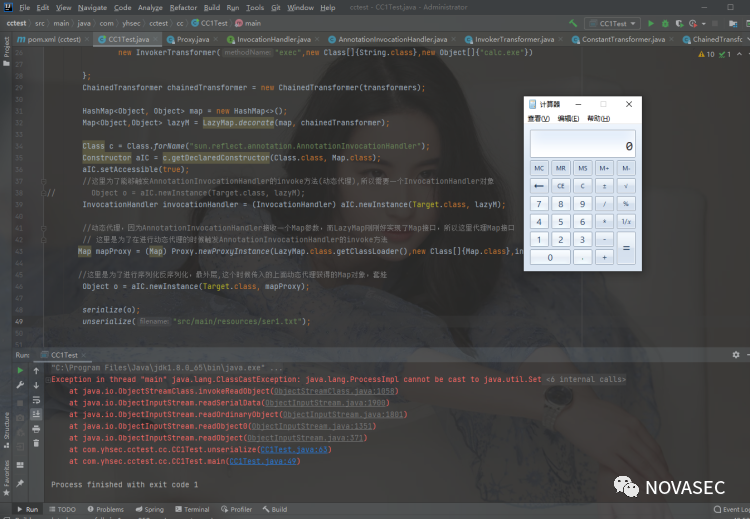Screen dimensions: 750x519
Task: Open the Structure side tool window
Action: pyautogui.click(x=6, y=430)
